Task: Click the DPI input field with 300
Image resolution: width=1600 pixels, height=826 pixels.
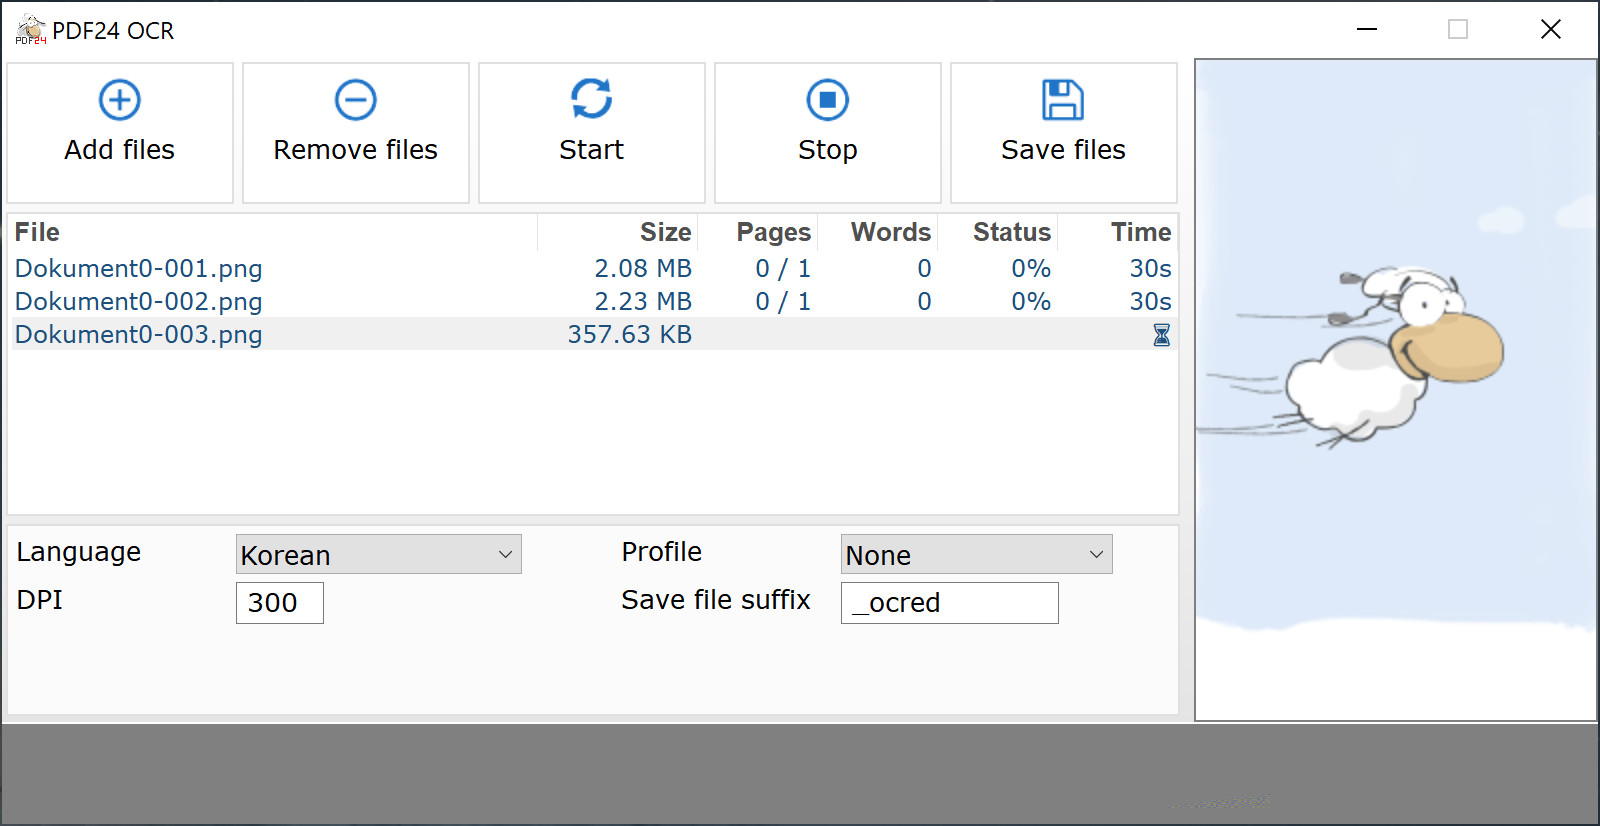Action: coord(280,603)
